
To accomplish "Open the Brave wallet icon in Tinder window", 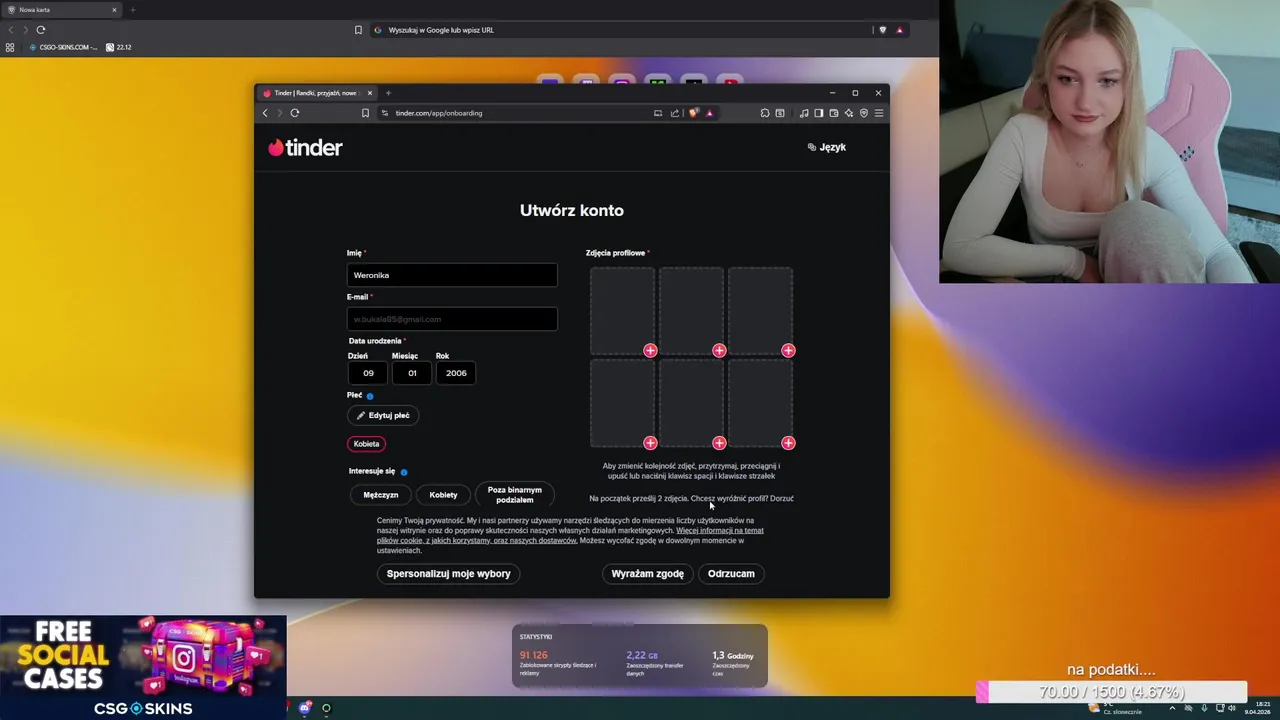I will pyautogui.click(x=834, y=113).
